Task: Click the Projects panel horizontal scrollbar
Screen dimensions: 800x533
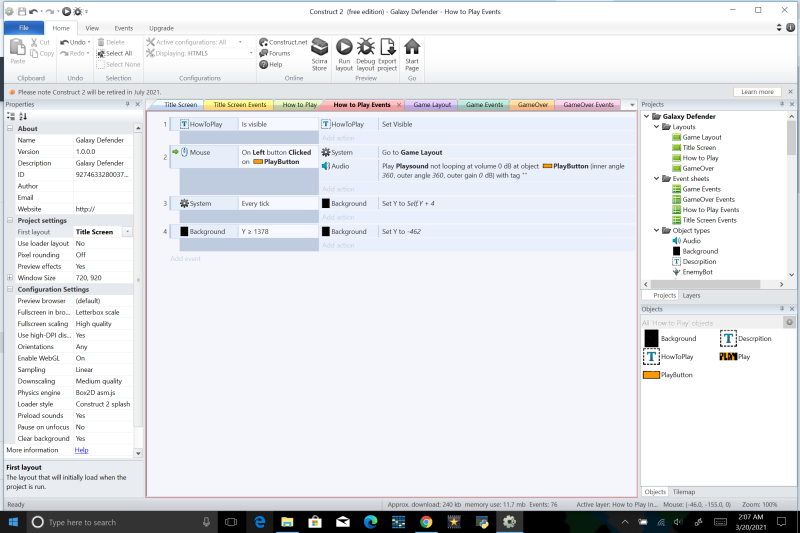Action: click(x=706, y=284)
